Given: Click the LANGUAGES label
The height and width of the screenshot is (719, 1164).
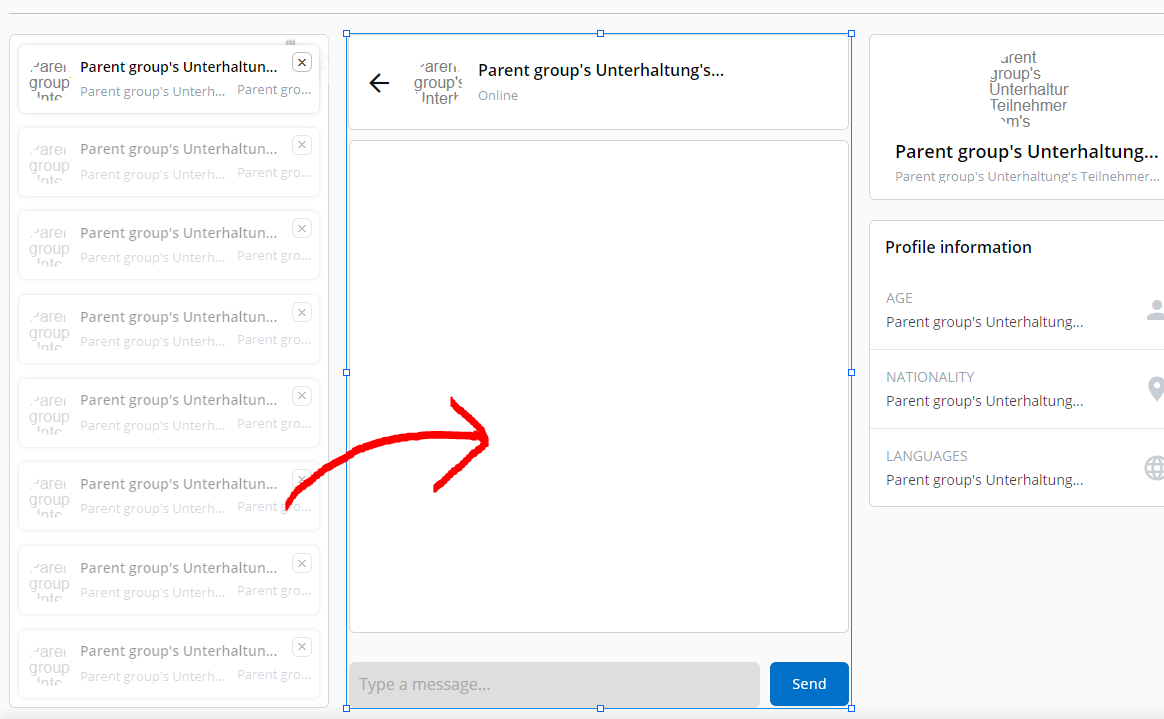Looking at the screenshot, I should (x=926, y=456).
